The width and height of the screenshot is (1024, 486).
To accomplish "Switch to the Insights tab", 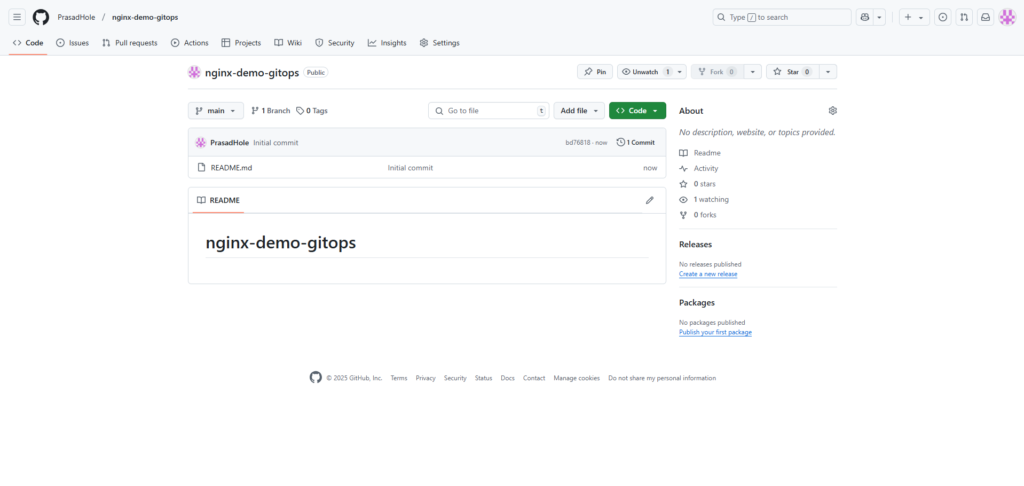I will (x=387, y=43).
